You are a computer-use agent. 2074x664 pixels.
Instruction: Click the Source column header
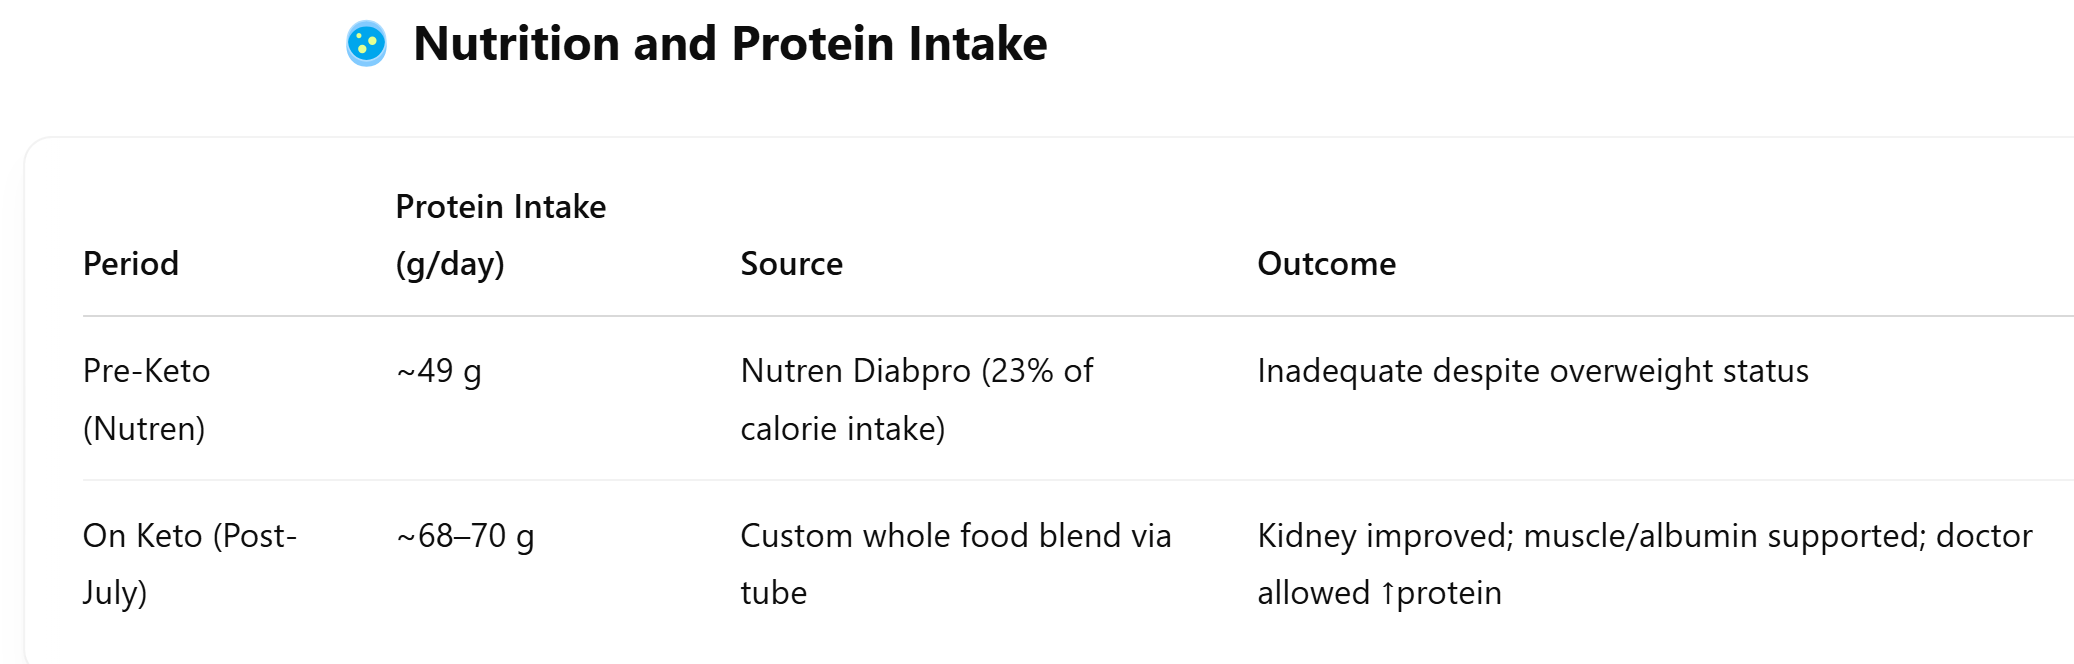(792, 264)
